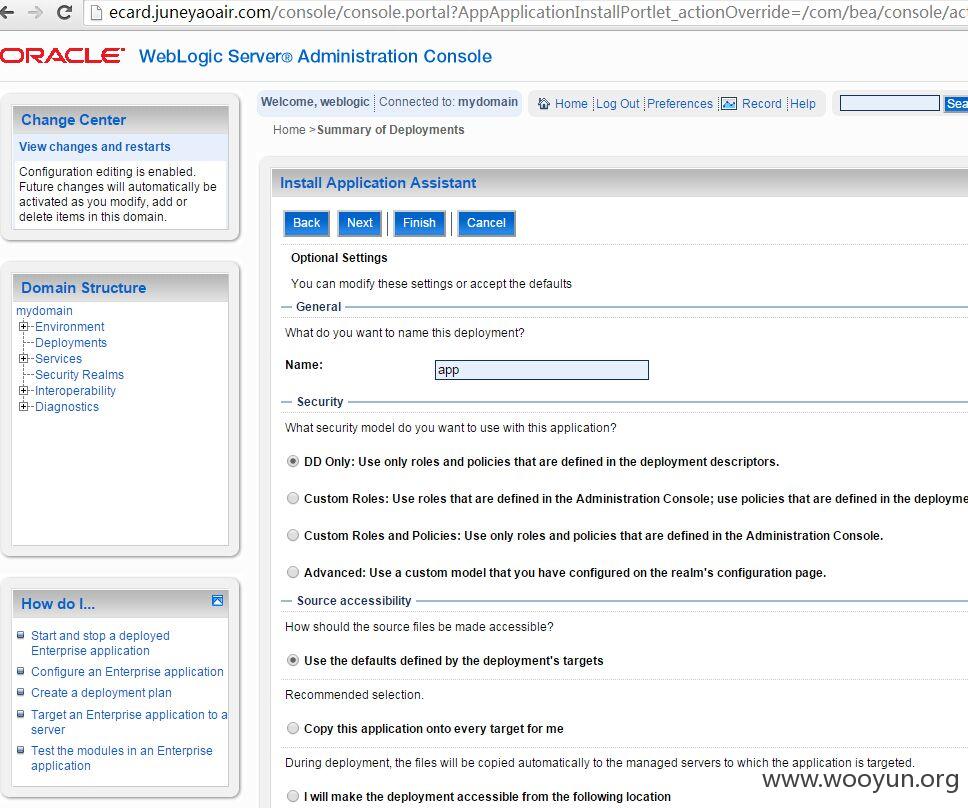Click the deployment Name input field

(x=541, y=370)
